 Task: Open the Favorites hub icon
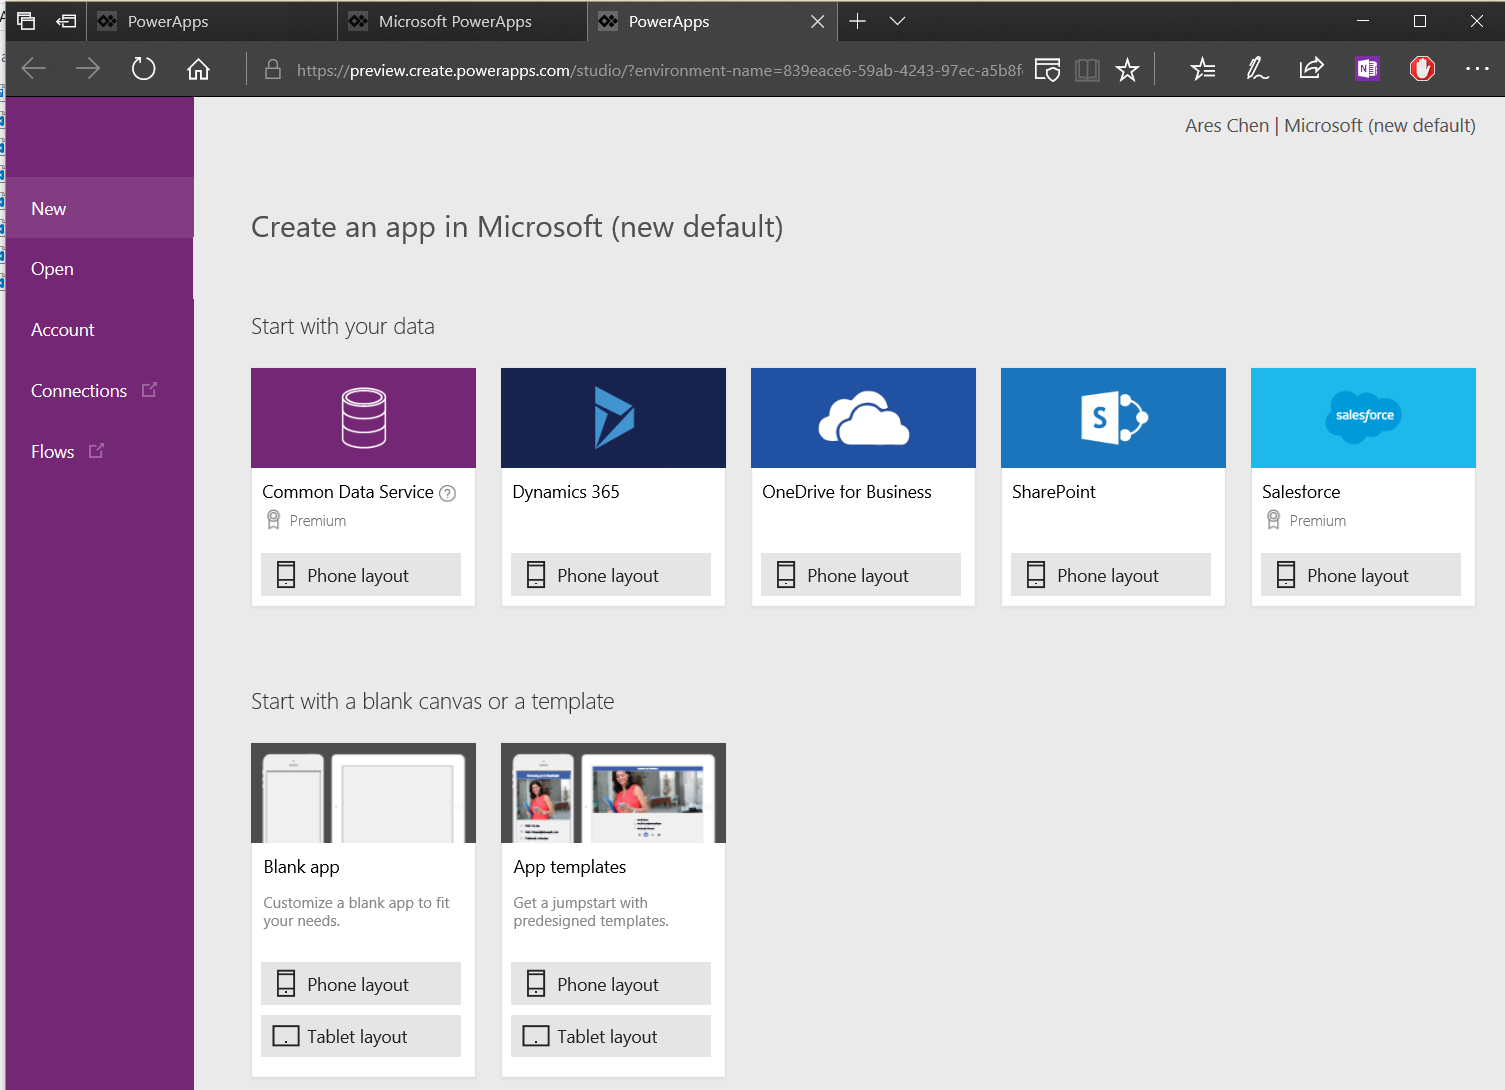tap(1202, 69)
